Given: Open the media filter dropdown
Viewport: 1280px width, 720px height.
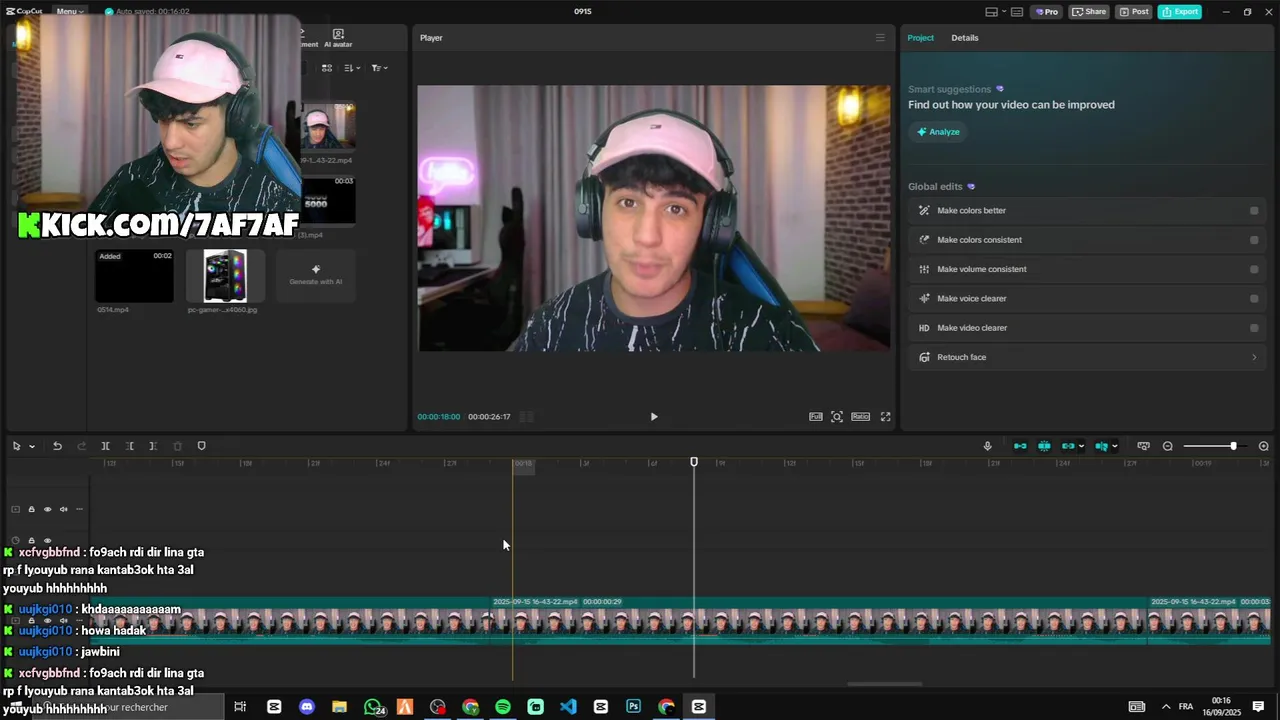Looking at the screenshot, I should (x=379, y=68).
